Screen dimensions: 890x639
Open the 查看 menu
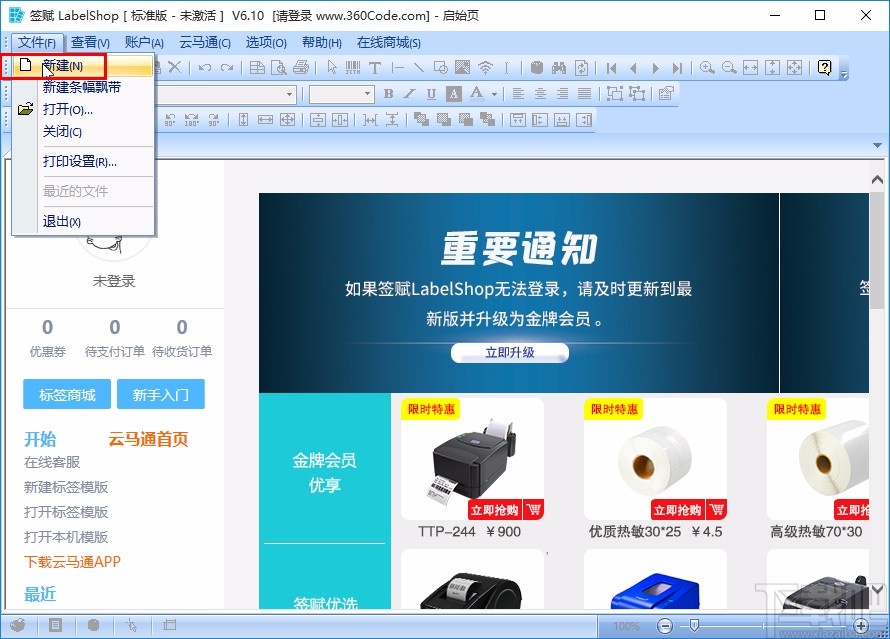tap(89, 42)
